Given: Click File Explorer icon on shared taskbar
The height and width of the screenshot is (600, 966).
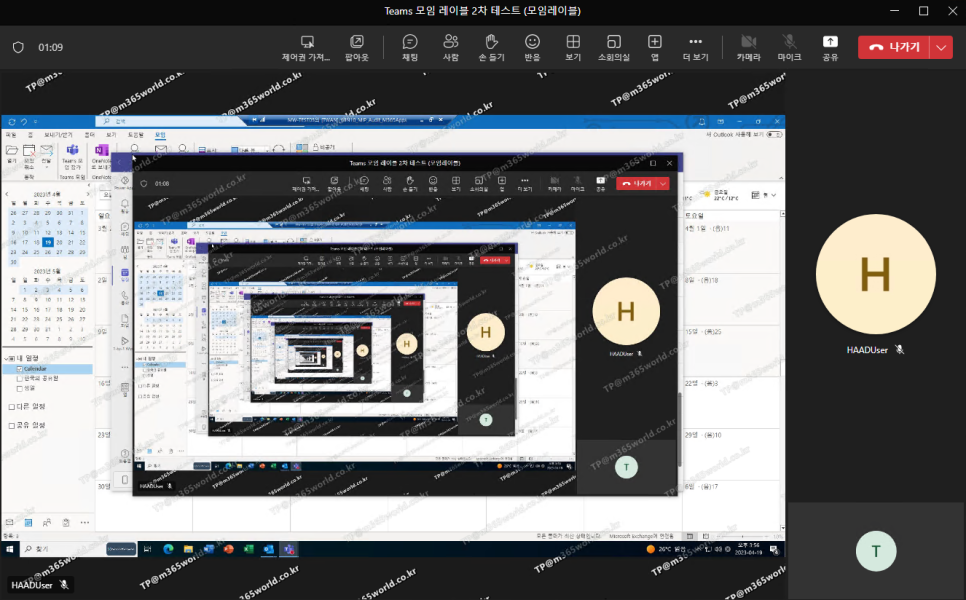Looking at the screenshot, I should pyautogui.click(x=189, y=549).
